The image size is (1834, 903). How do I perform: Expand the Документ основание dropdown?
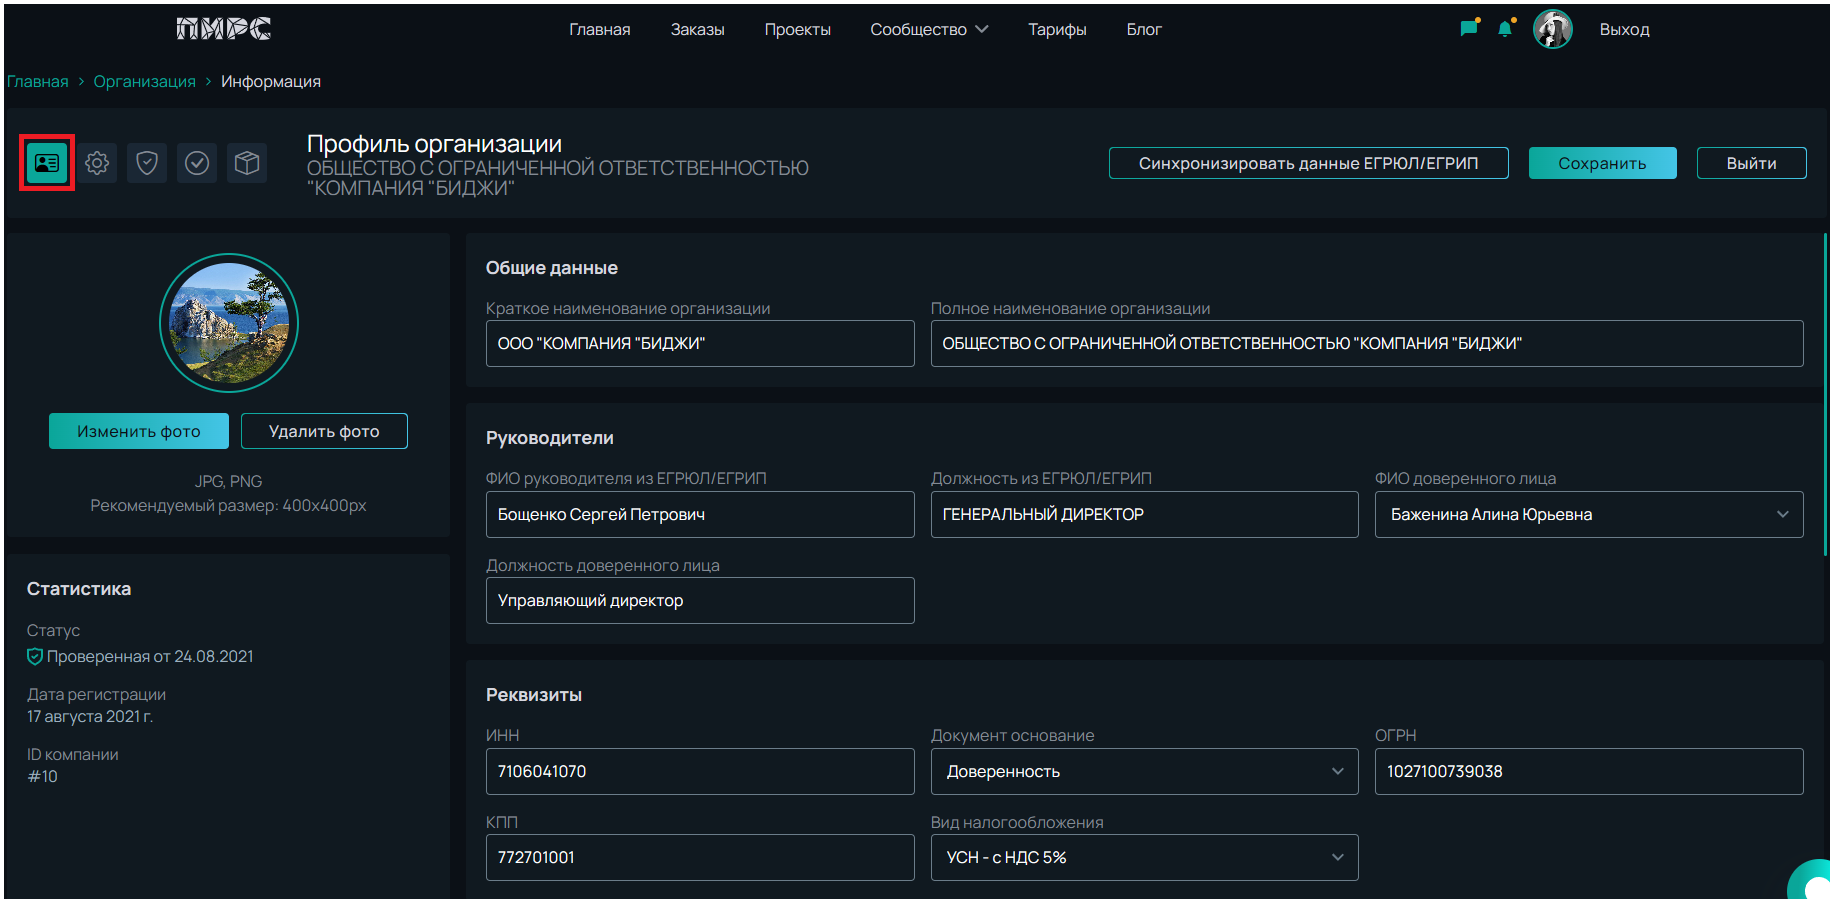coord(1144,772)
